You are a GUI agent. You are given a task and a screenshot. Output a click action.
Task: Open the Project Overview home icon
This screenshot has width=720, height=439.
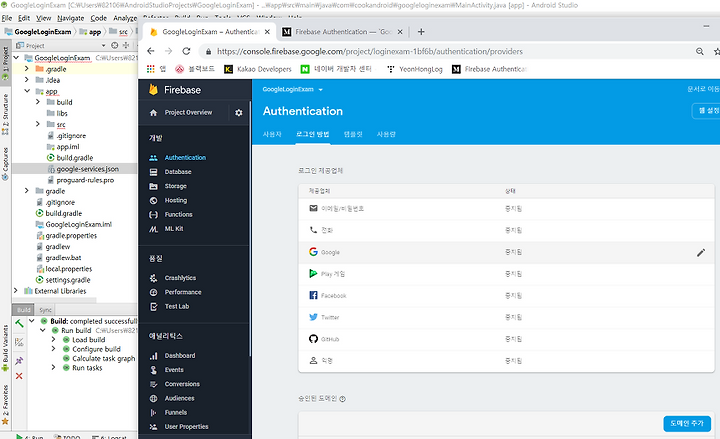point(153,113)
